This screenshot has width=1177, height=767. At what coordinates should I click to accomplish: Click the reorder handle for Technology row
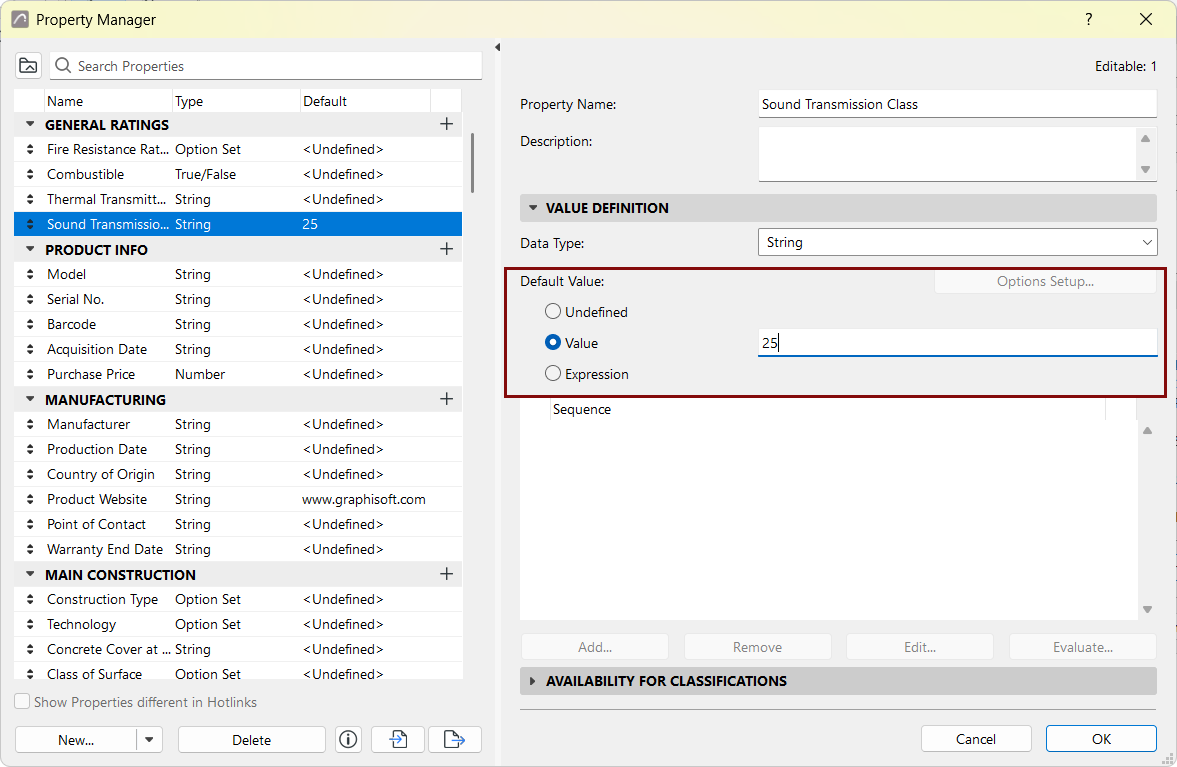pyautogui.click(x=30, y=624)
